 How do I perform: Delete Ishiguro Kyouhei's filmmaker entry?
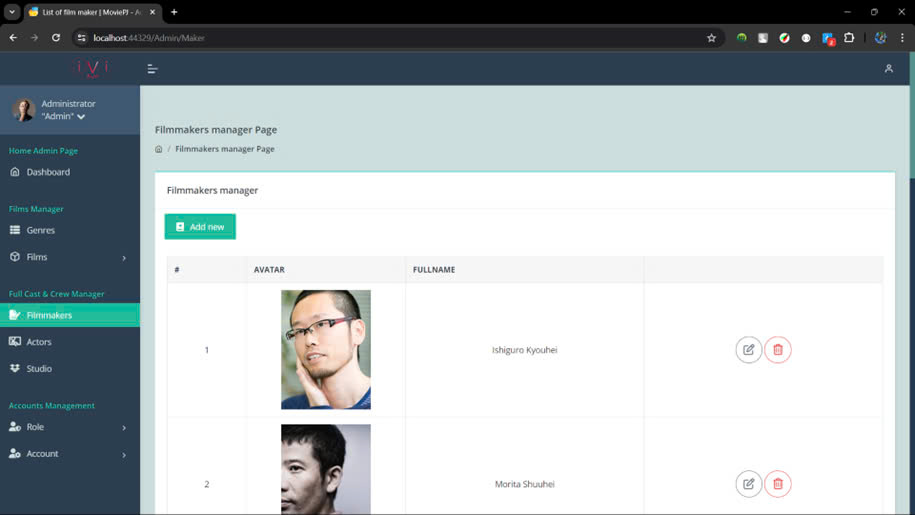tap(778, 350)
